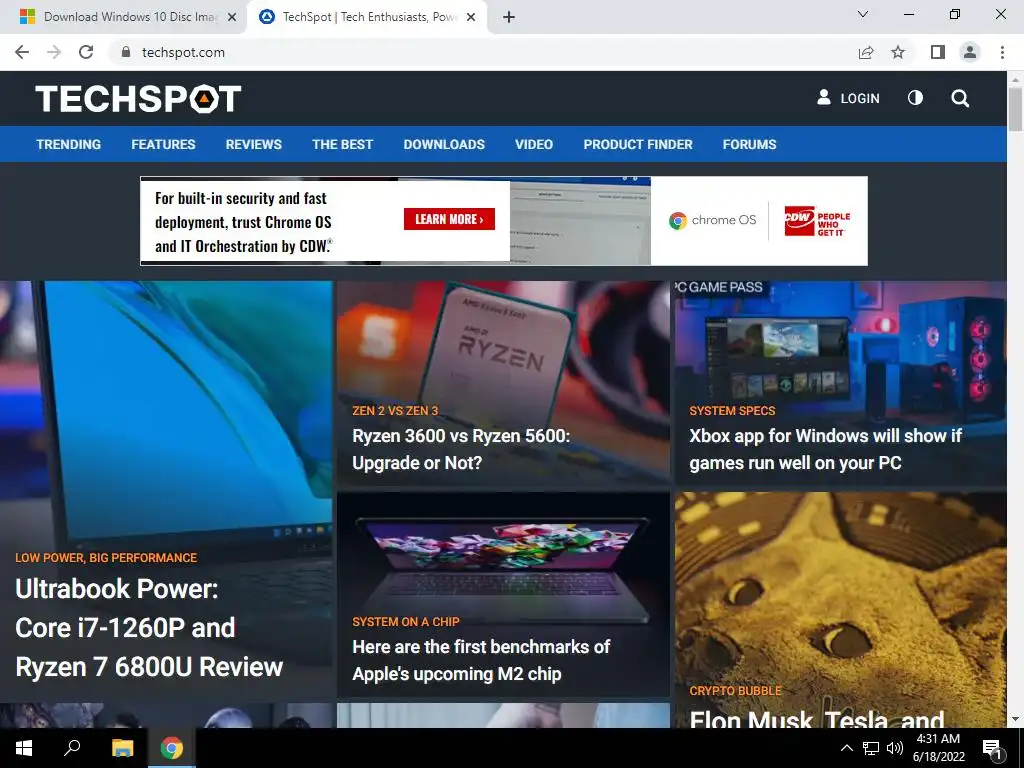The image size is (1024, 768).
Task: Click the Chrome taskbar icon
Action: (x=172, y=748)
